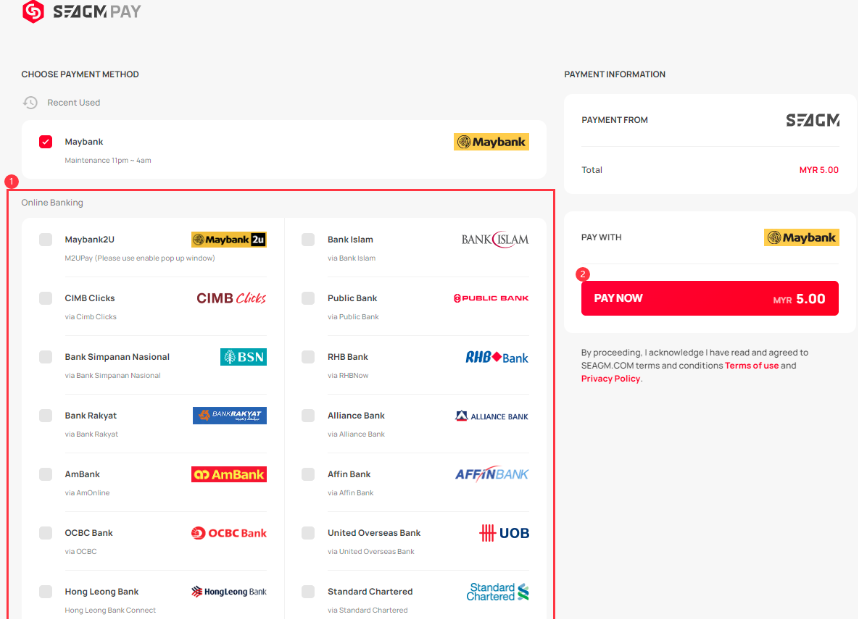Select the Alliance Bank payment label
Screen dimensions: 858x619
click(x=356, y=416)
